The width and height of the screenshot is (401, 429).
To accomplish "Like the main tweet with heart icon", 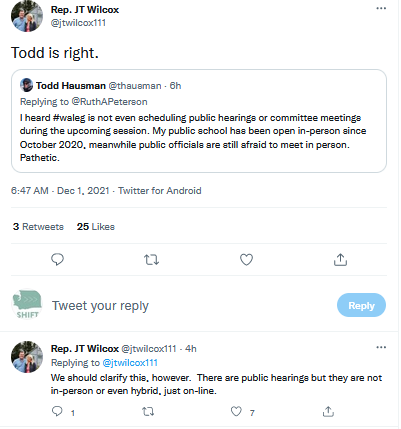I will coord(246,260).
